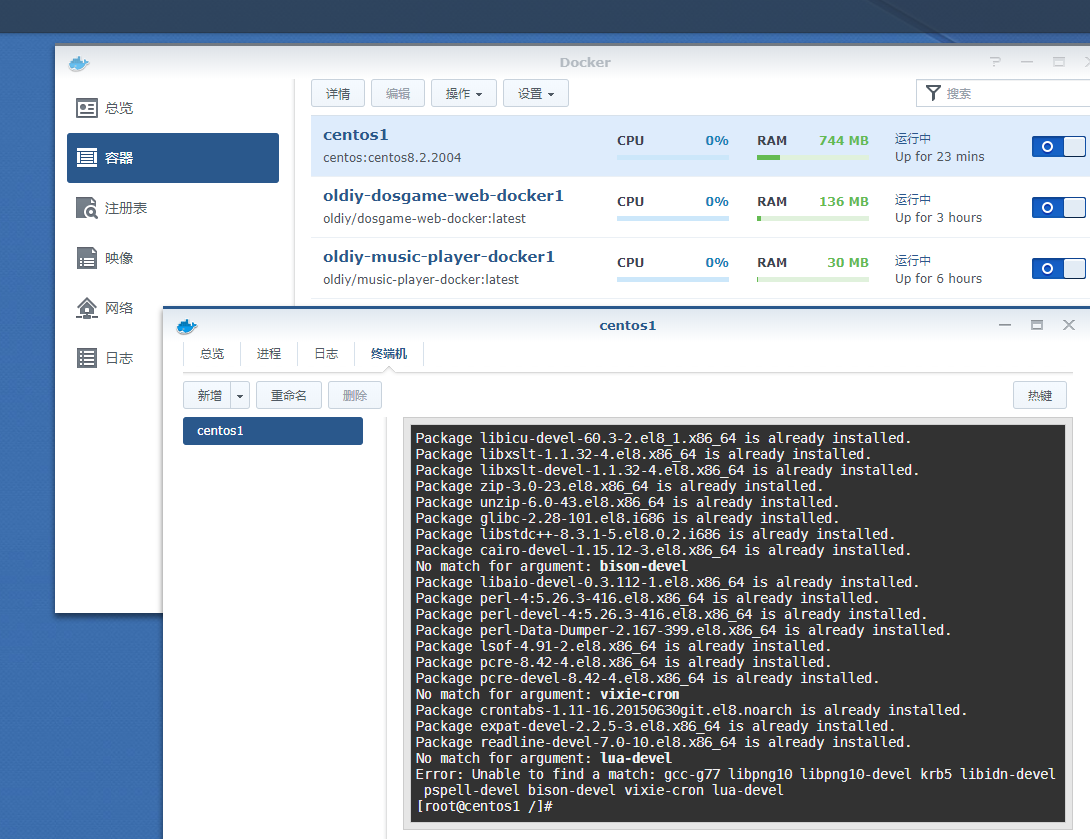This screenshot has height=839, width=1090.
Task: Click the 新增 new terminal button
Action: click(x=208, y=396)
